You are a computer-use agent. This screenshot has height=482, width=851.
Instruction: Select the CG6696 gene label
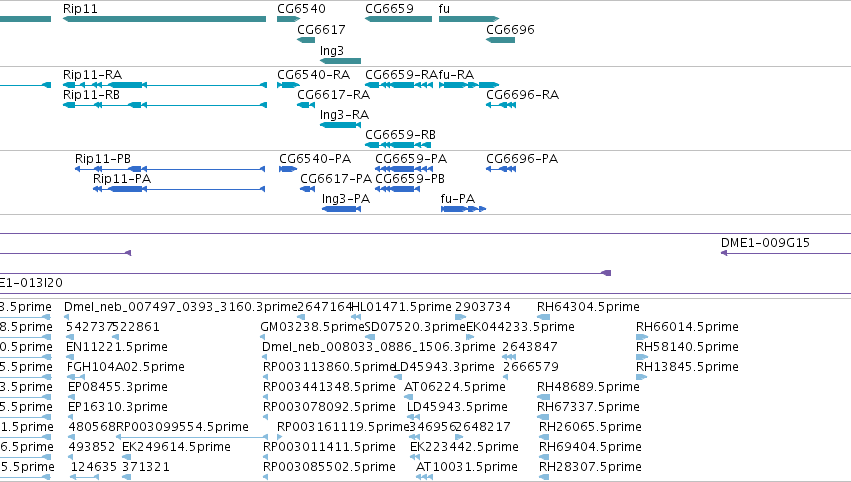(x=510, y=29)
